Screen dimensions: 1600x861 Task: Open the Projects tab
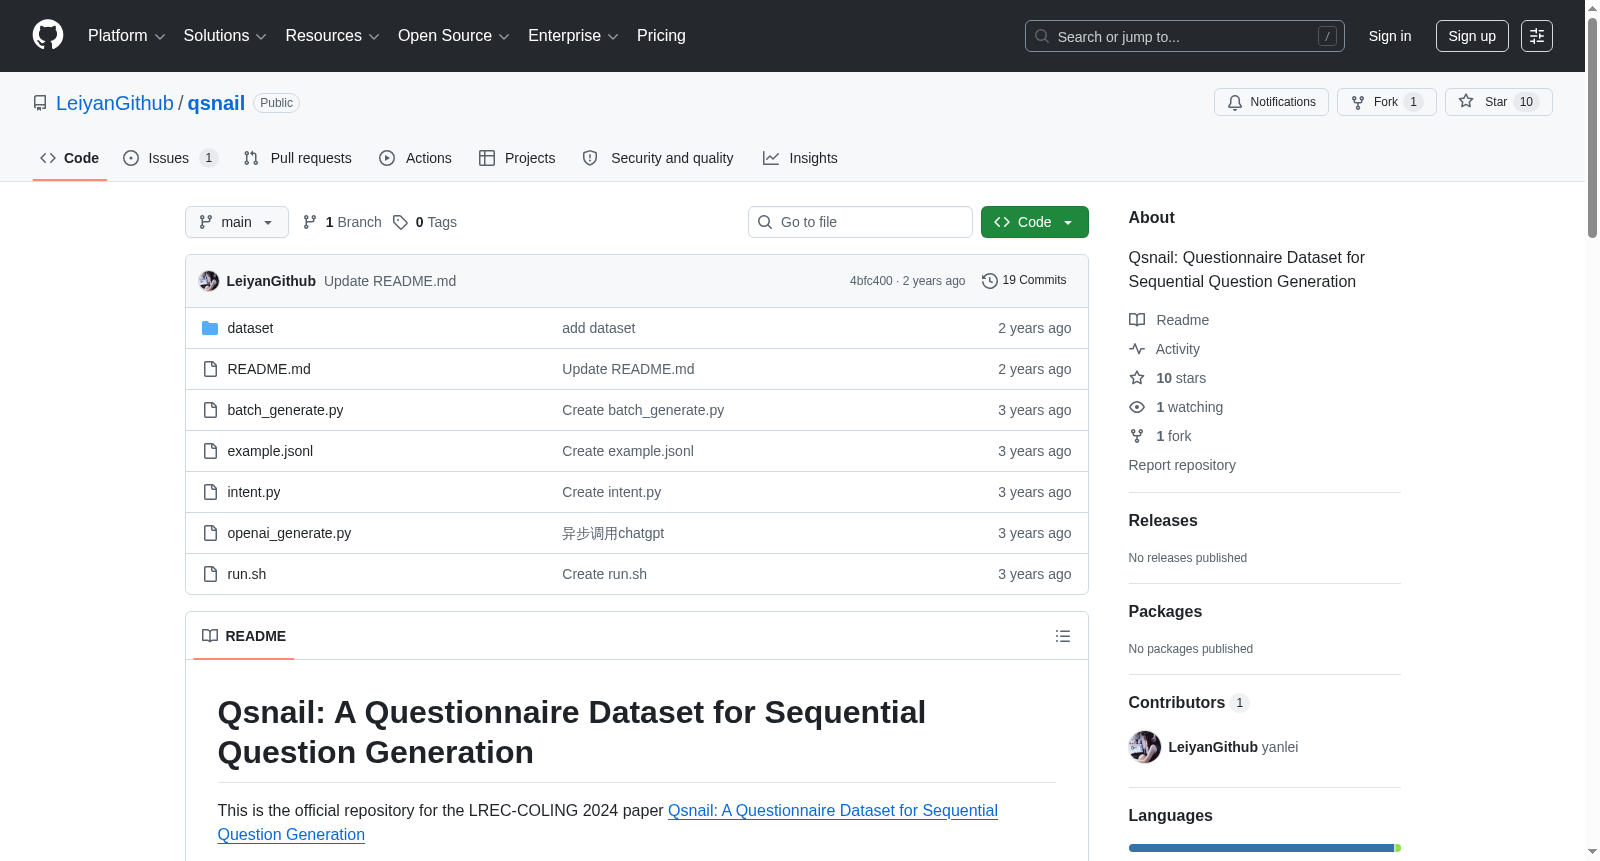pos(517,158)
